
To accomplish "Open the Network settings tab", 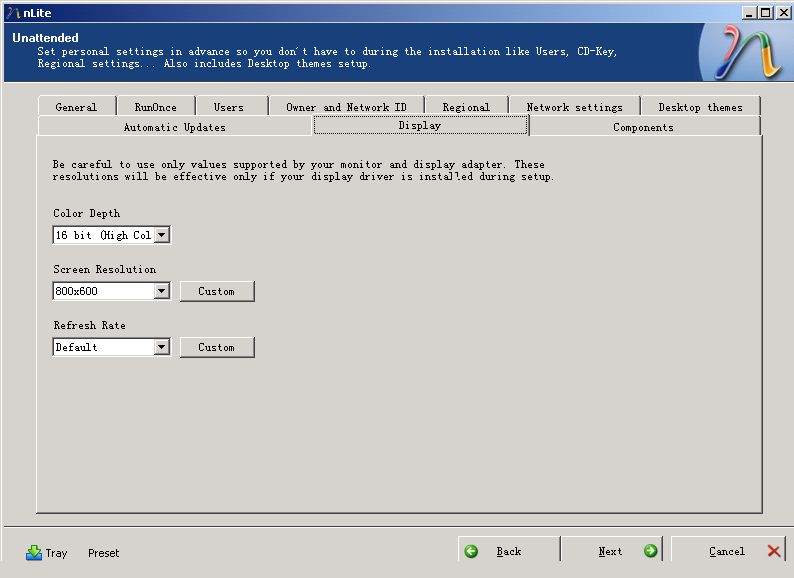I will 574,107.
